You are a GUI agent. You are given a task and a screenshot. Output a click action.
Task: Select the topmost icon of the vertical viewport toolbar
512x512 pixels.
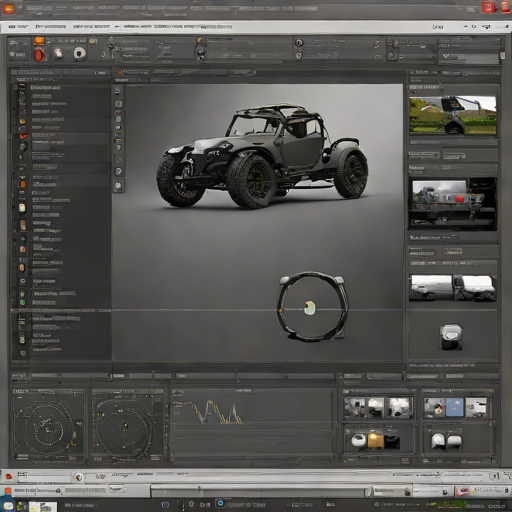(118, 91)
